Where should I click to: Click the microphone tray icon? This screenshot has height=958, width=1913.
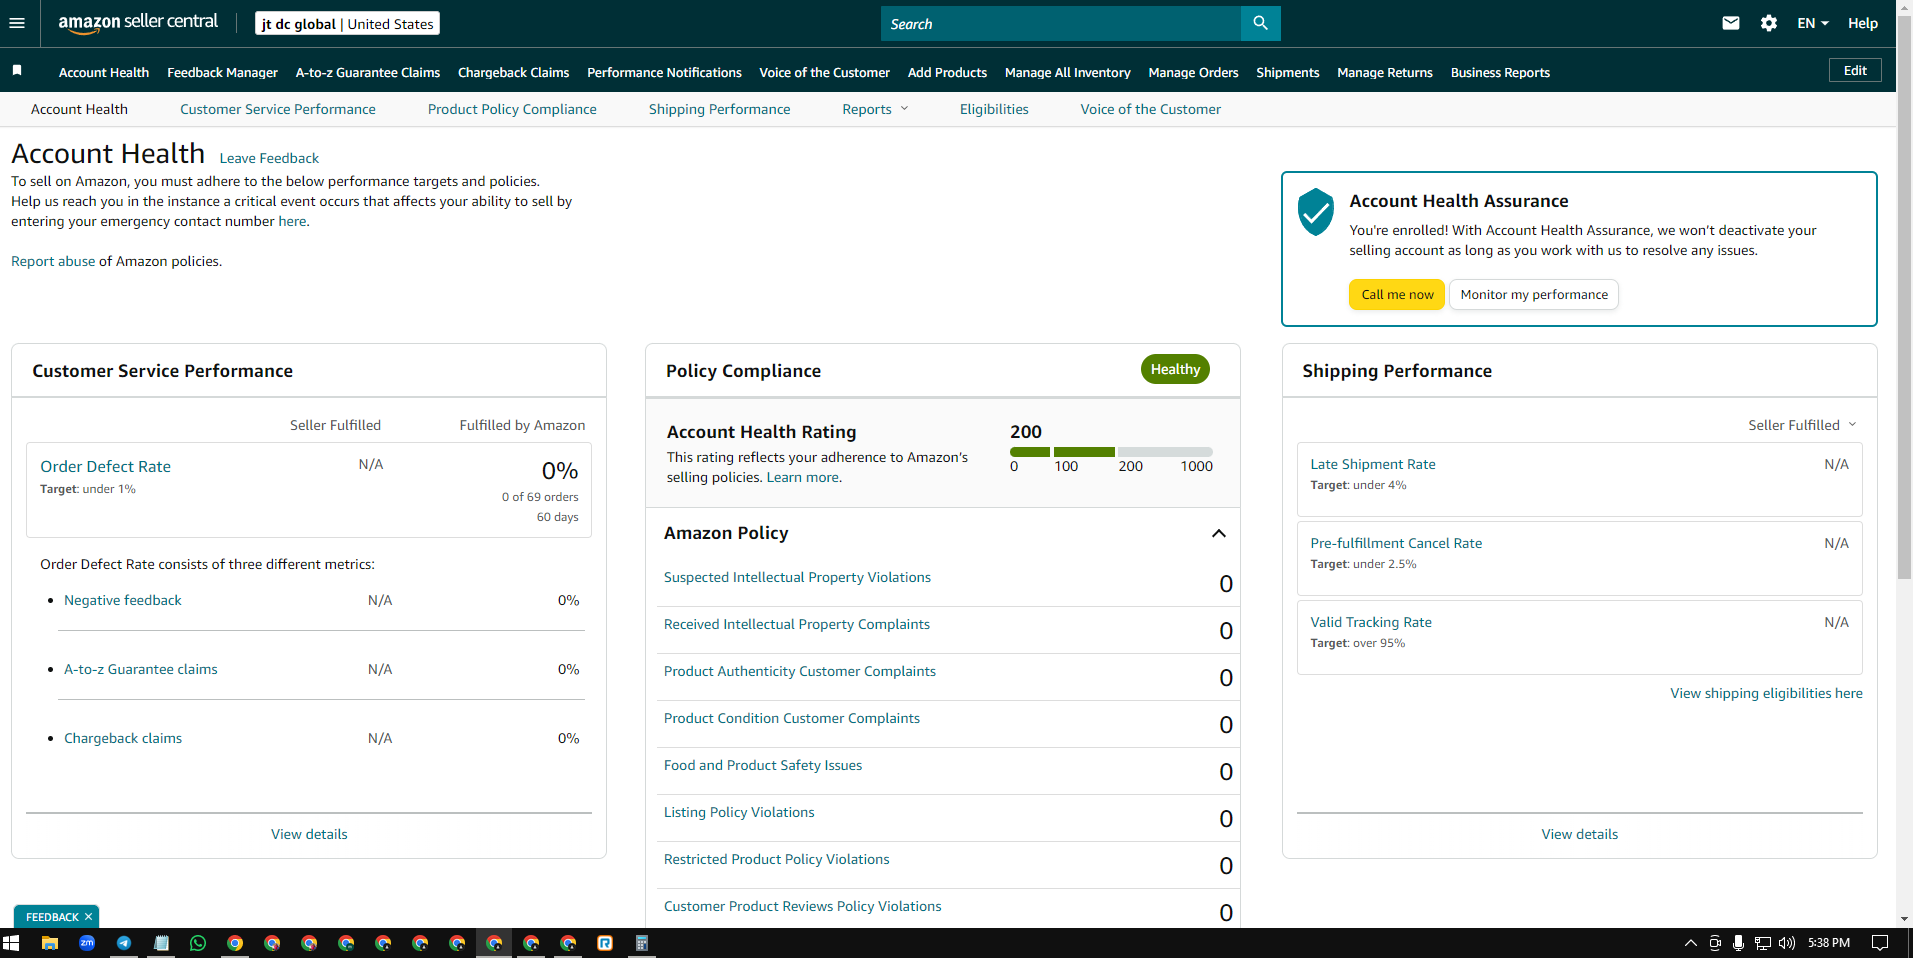tap(1739, 943)
